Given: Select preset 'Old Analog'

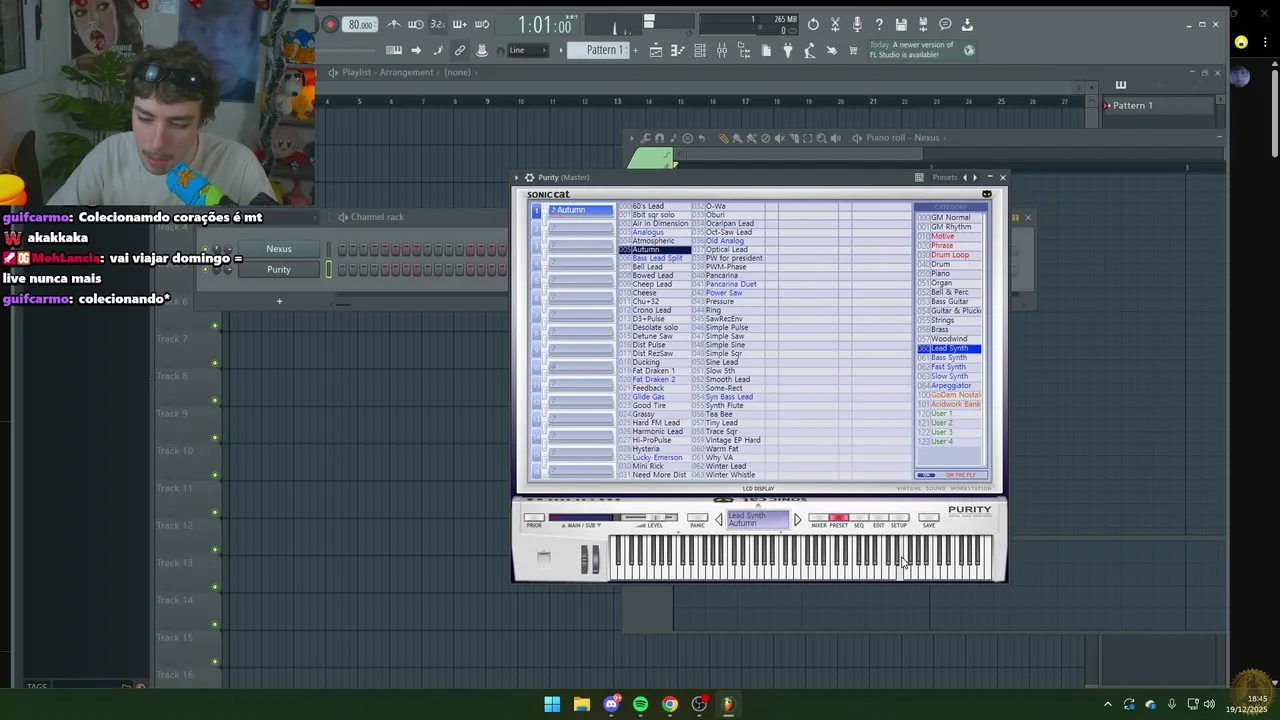Looking at the screenshot, I should [725, 241].
